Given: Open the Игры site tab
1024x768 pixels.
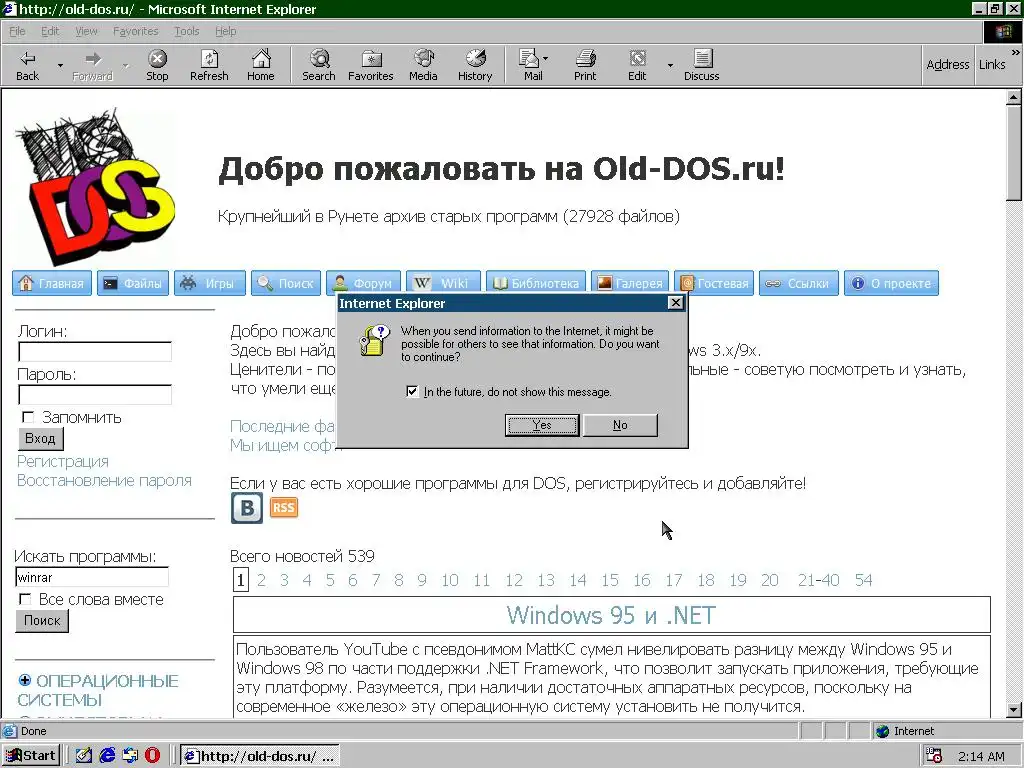Looking at the screenshot, I should pyautogui.click(x=210, y=283).
